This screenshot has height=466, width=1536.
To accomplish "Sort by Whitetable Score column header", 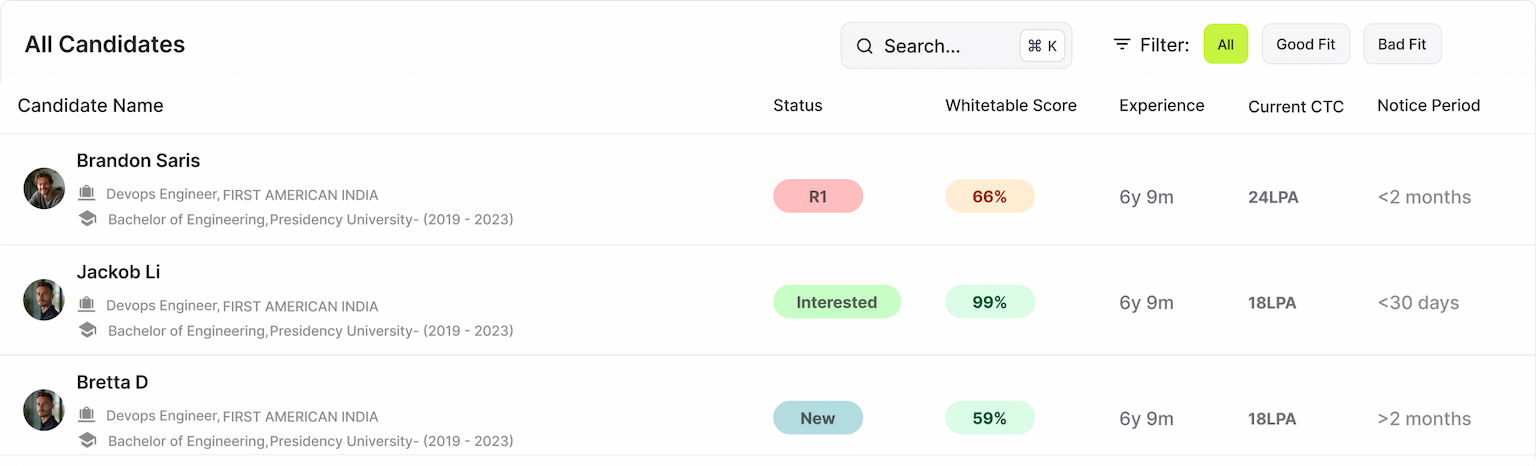I will [x=1011, y=105].
